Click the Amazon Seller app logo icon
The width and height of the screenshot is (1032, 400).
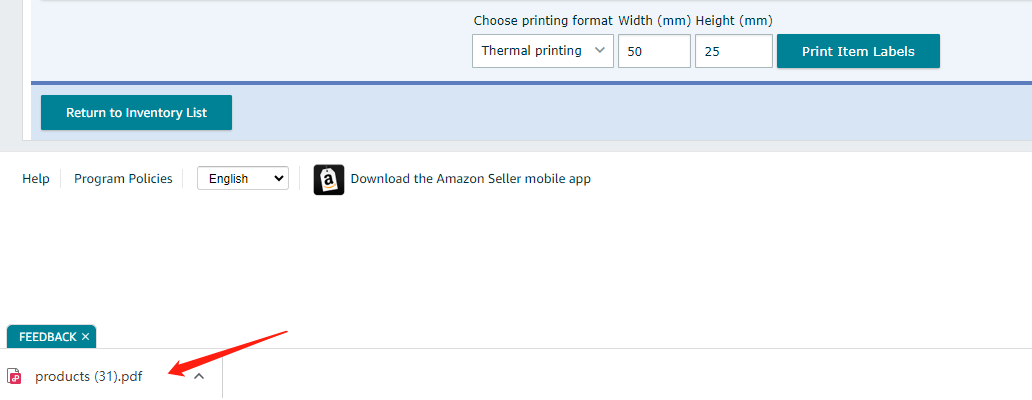[328, 179]
